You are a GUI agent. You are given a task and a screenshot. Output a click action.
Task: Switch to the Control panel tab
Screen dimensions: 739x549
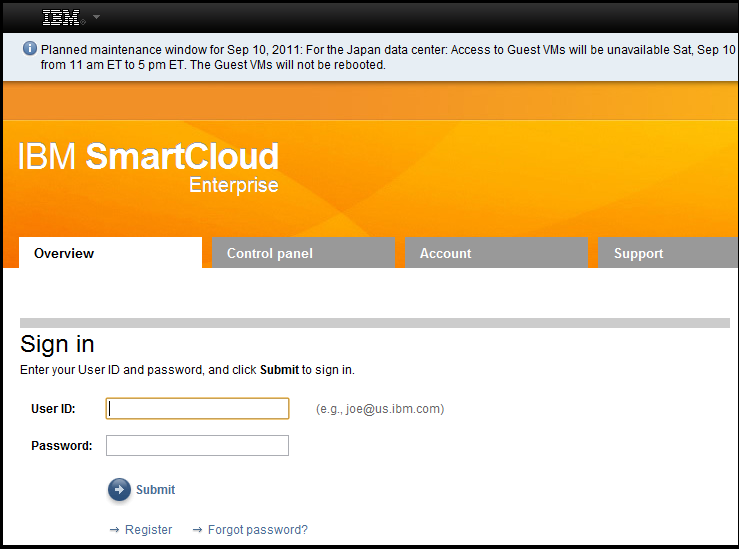click(303, 253)
